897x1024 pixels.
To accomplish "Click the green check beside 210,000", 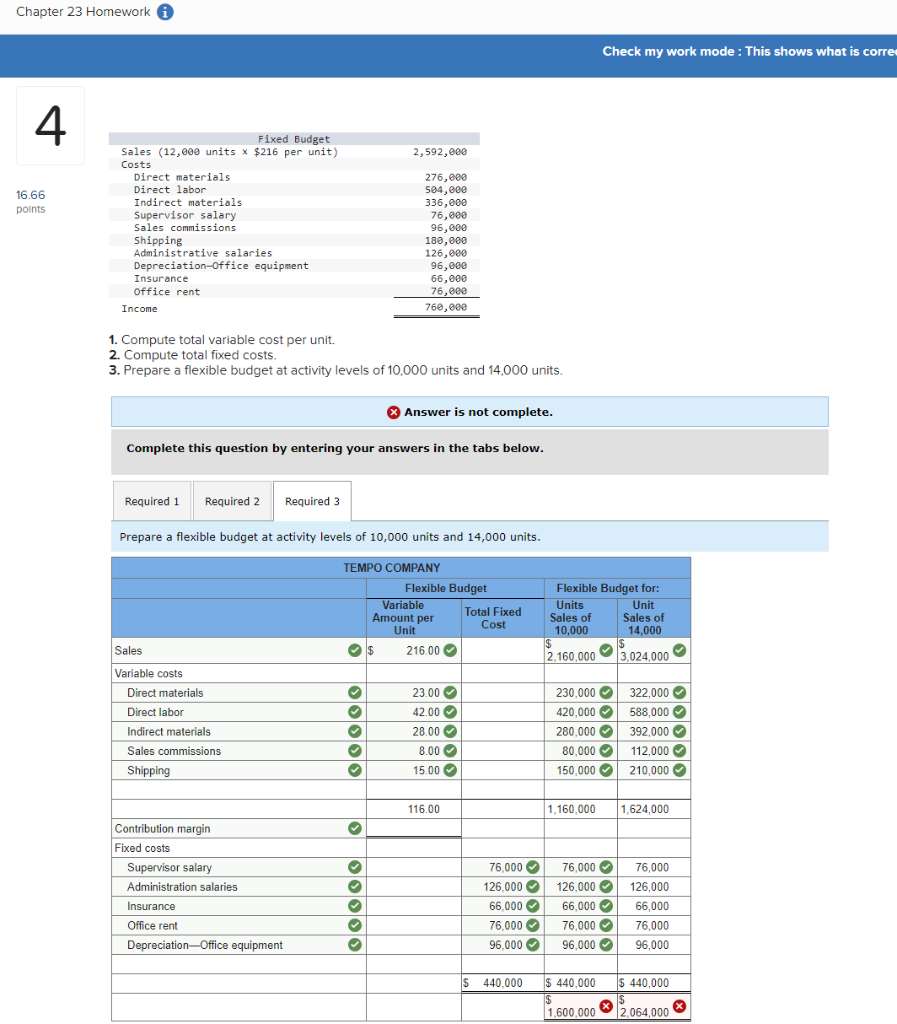I will [x=679, y=770].
